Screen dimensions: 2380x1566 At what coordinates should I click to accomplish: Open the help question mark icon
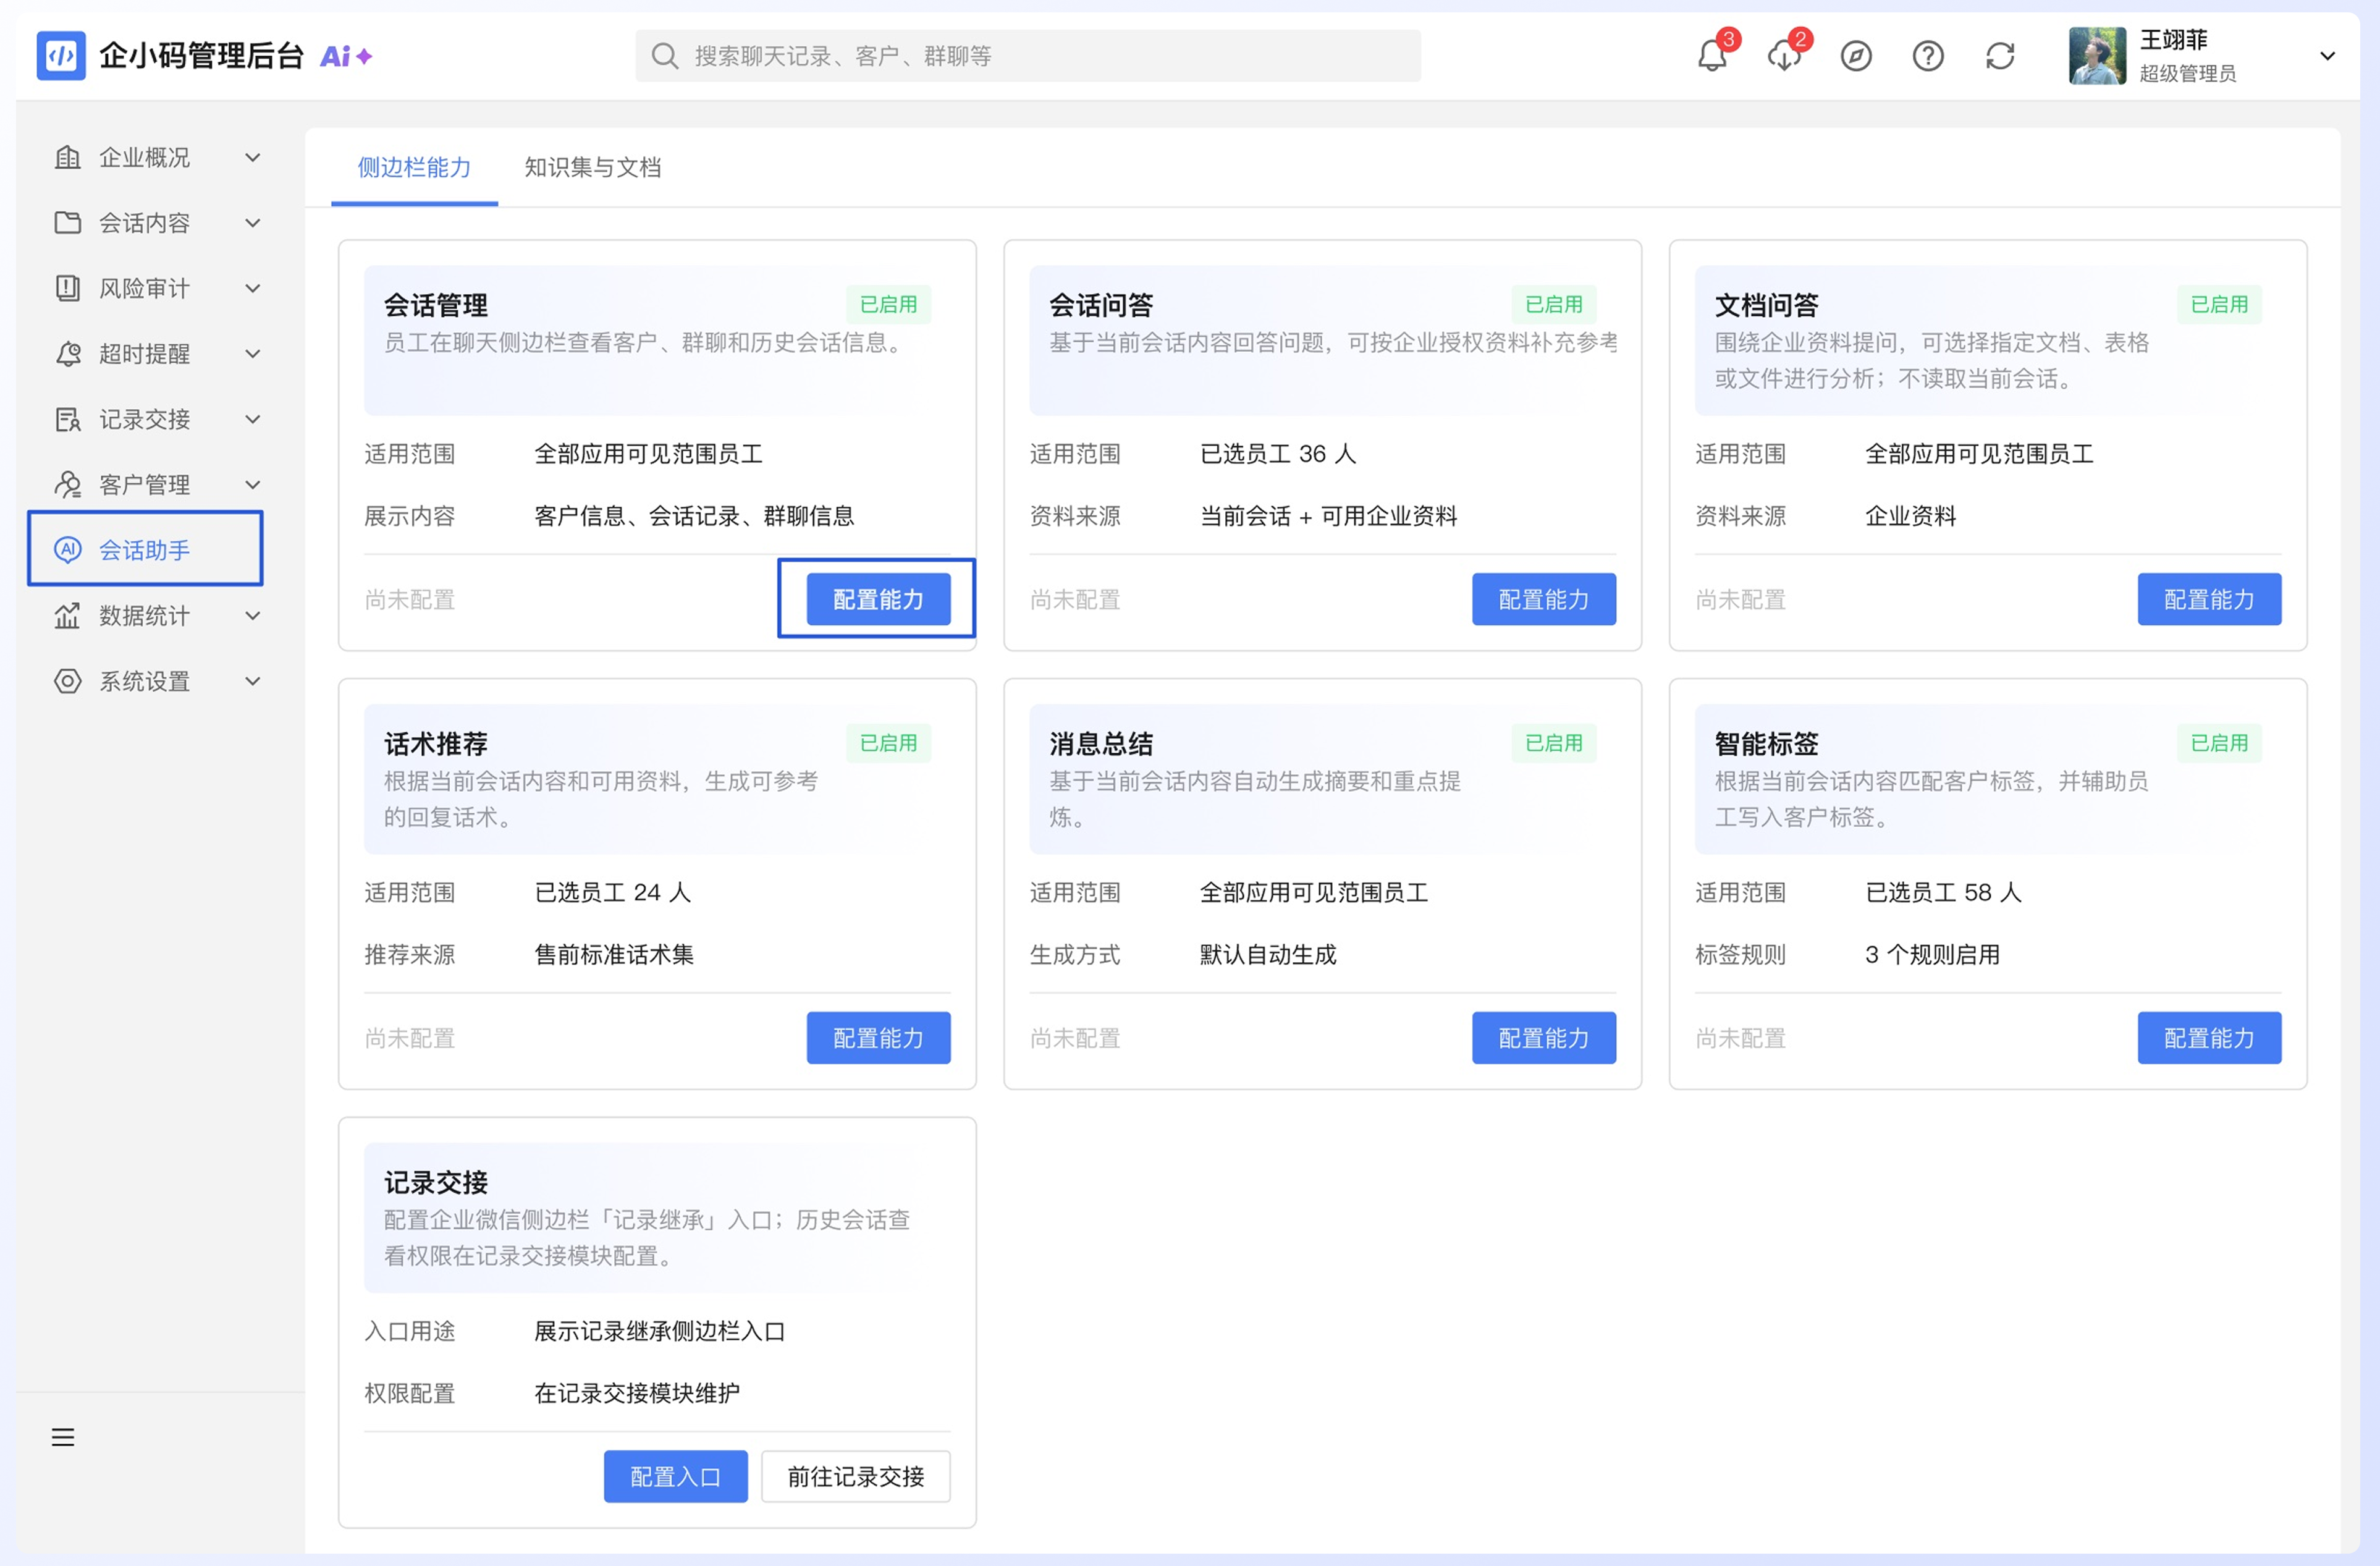[x=1928, y=56]
